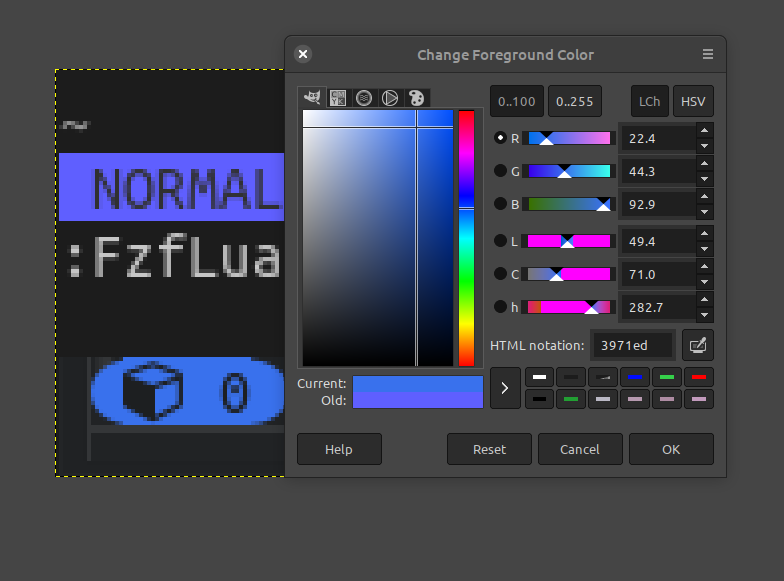Screen dimensions: 784x581
Task: Pick the blue history swatch
Action: pyautogui.click(x=635, y=377)
